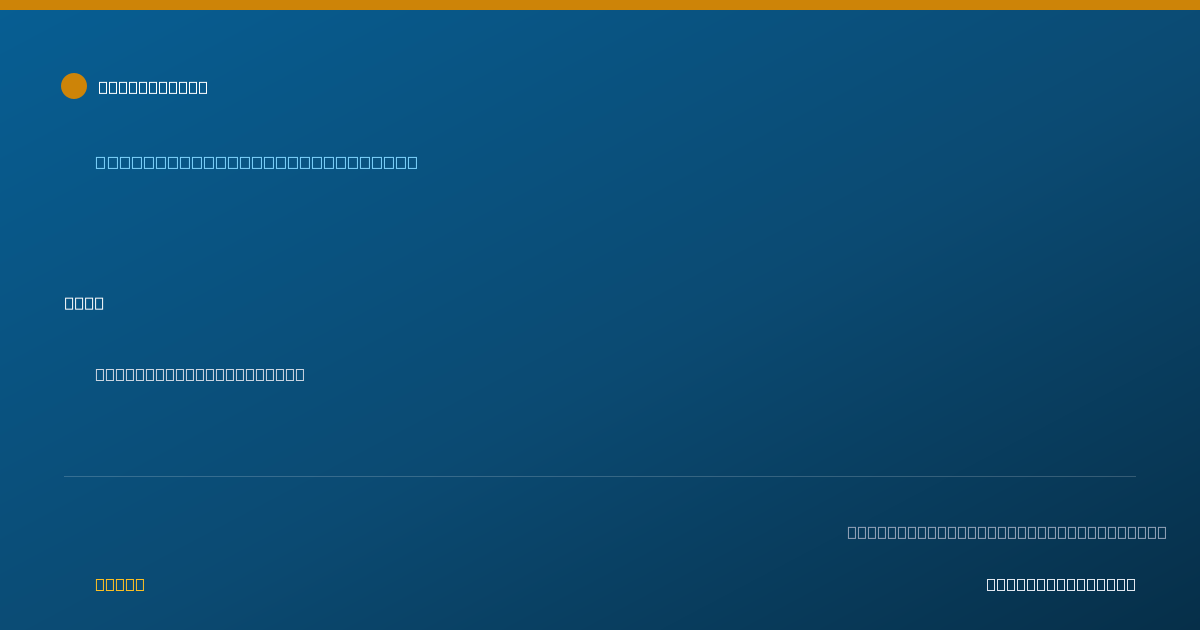Image resolution: width=1200 pixels, height=630 pixels.
Task: Click the orange circle logo icon
Action: (74, 86)
